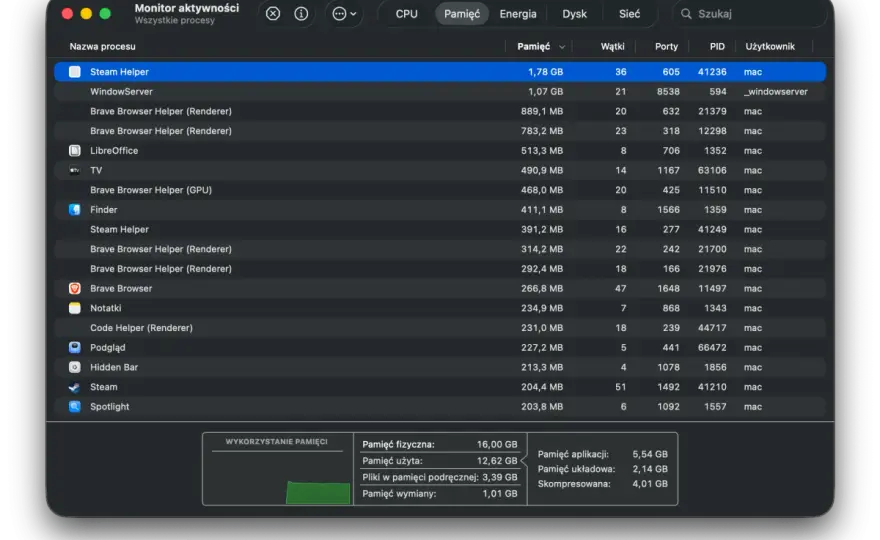Viewport: 880px width, 540px height.
Task: Select Brave Browser Helper (Renderer) 292,4 MB row
Action: (x=440, y=268)
